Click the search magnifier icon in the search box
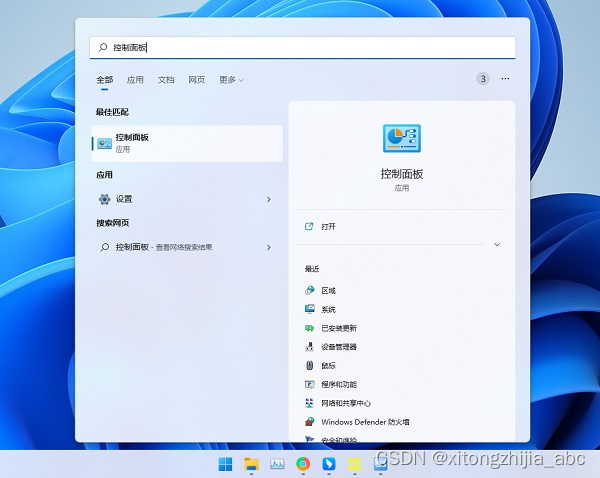Viewport: 600px width, 478px height. [x=103, y=47]
